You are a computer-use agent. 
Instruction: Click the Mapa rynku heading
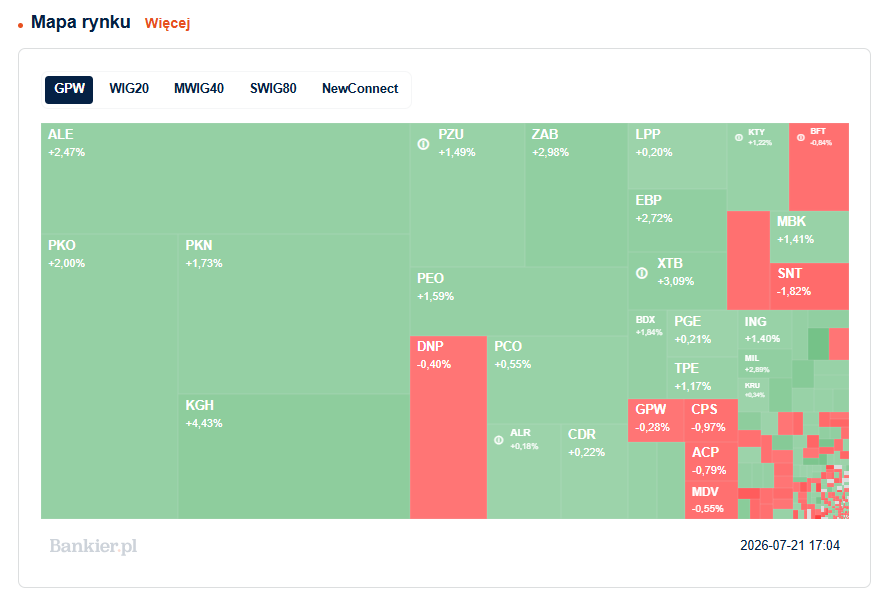[81, 22]
